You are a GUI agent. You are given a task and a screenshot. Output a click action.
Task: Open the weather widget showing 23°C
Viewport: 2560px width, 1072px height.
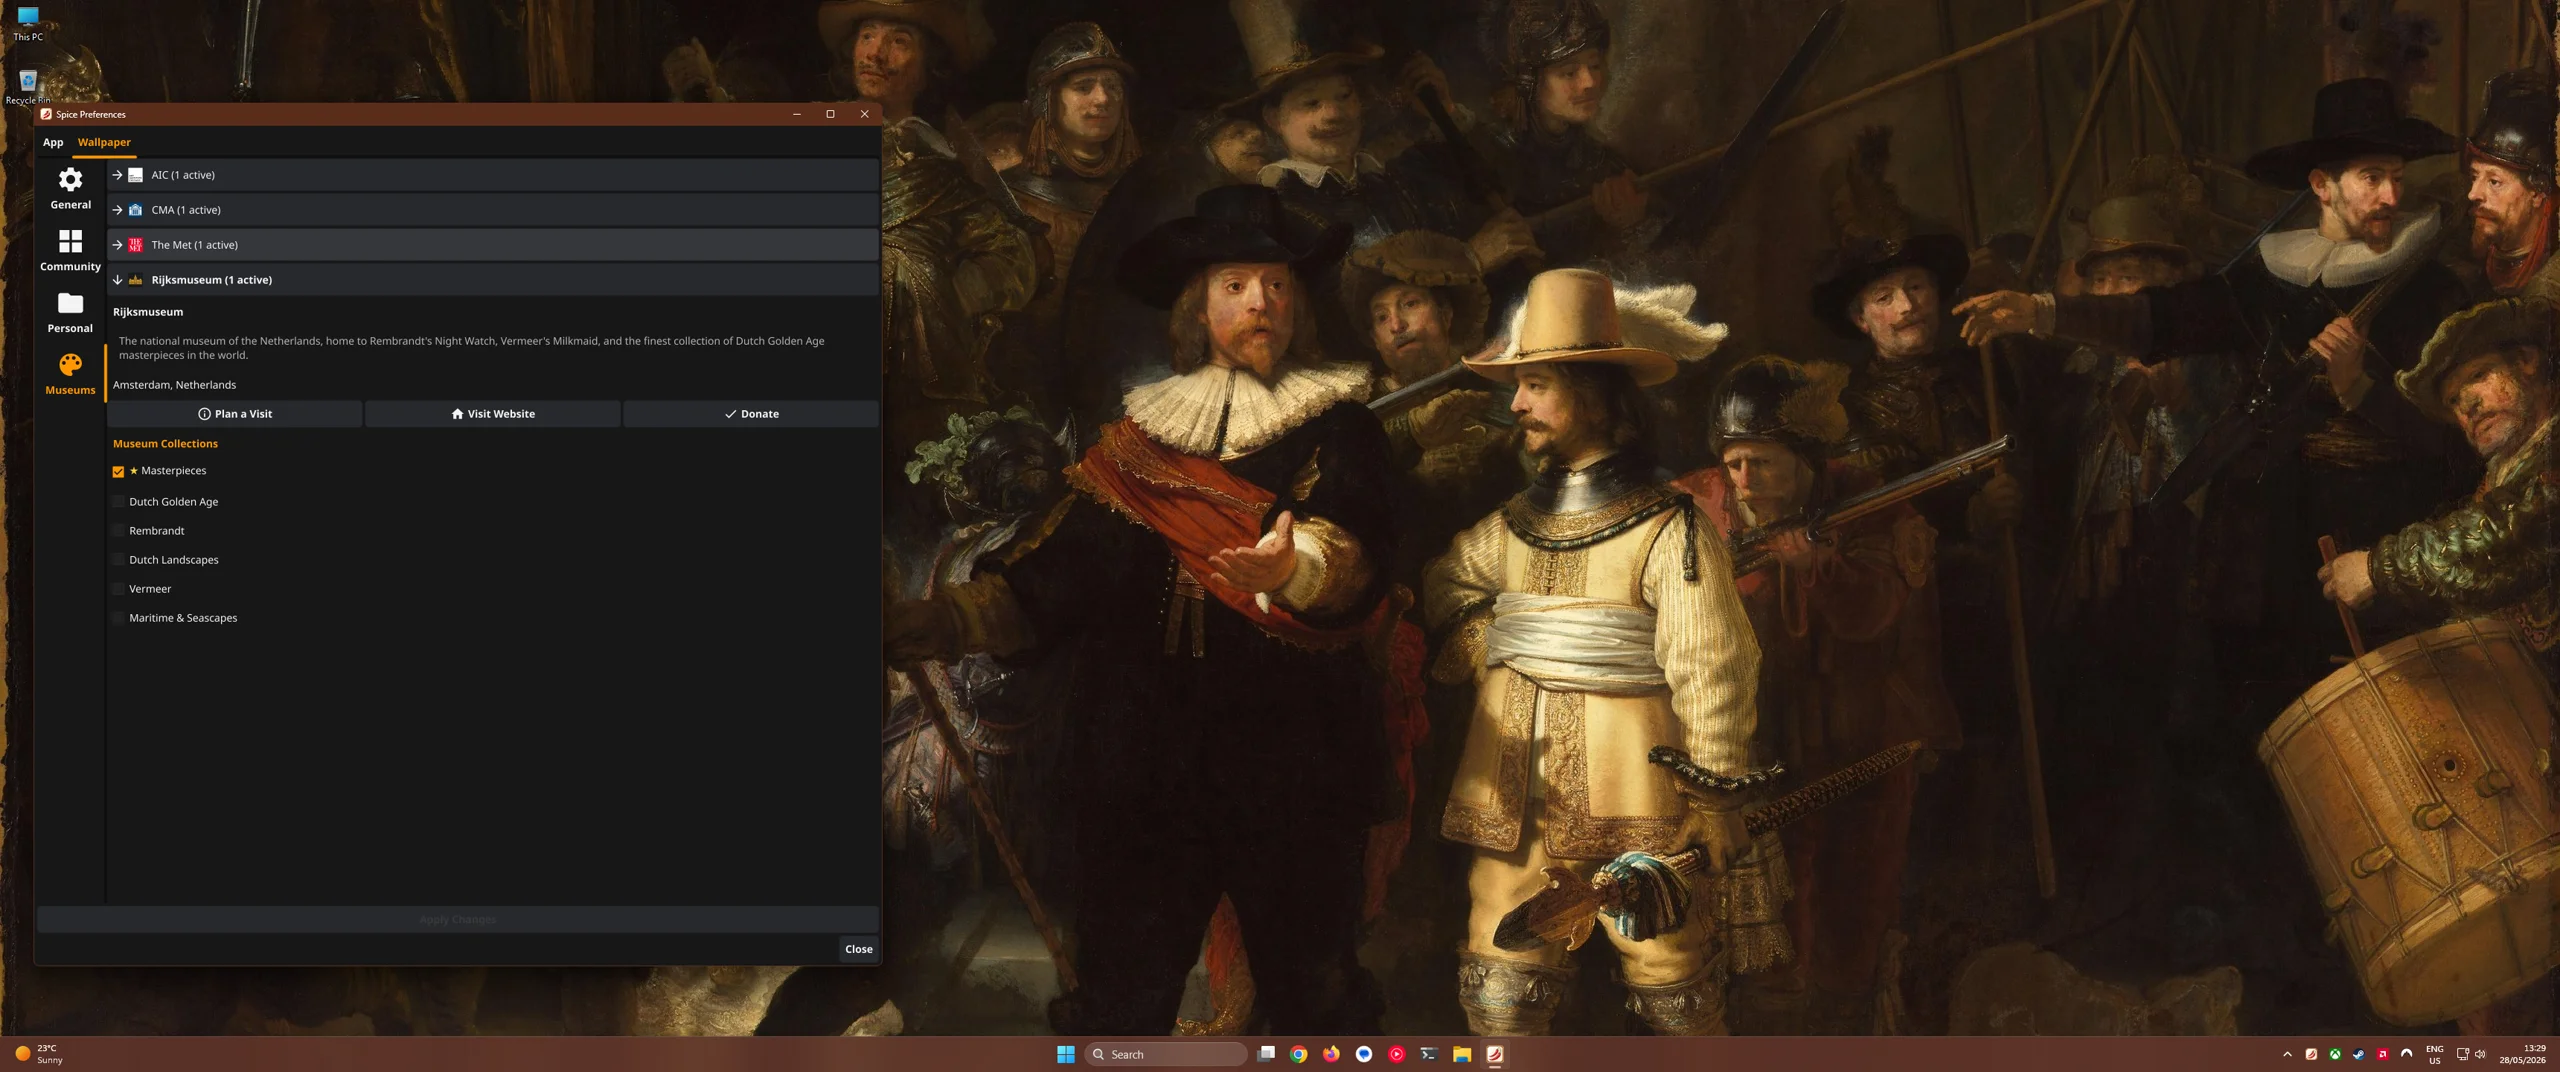pyautogui.click(x=40, y=1054)
